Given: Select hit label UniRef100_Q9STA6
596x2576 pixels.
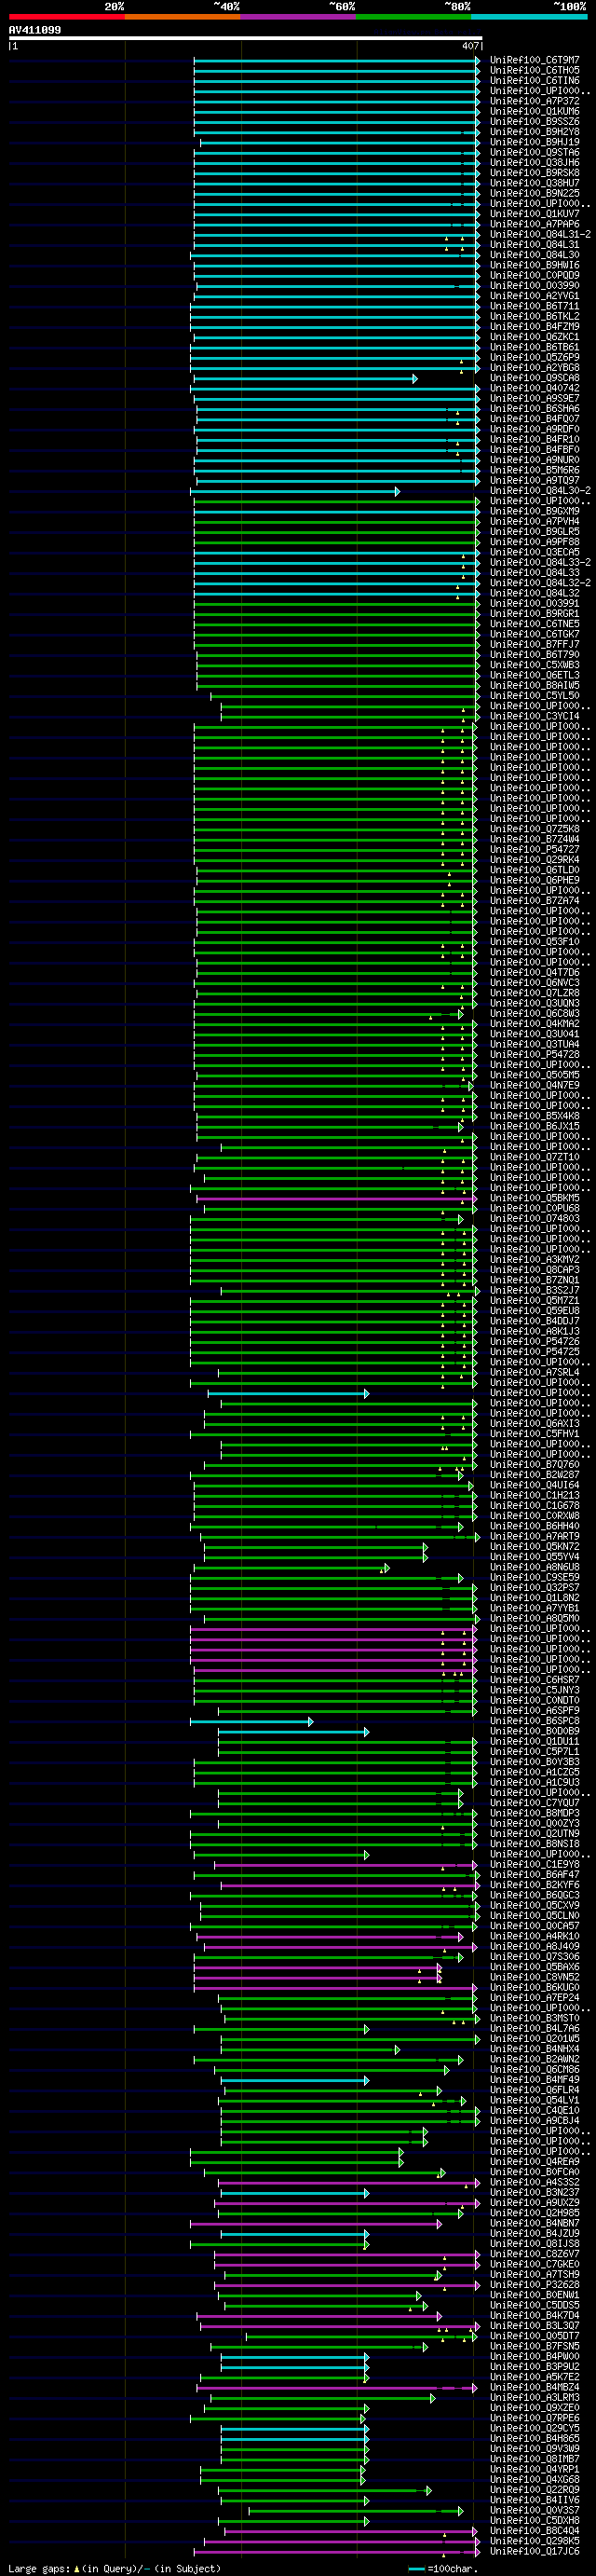Looking at the screenshot, I should pyautogui.click(x=534, y=152).
